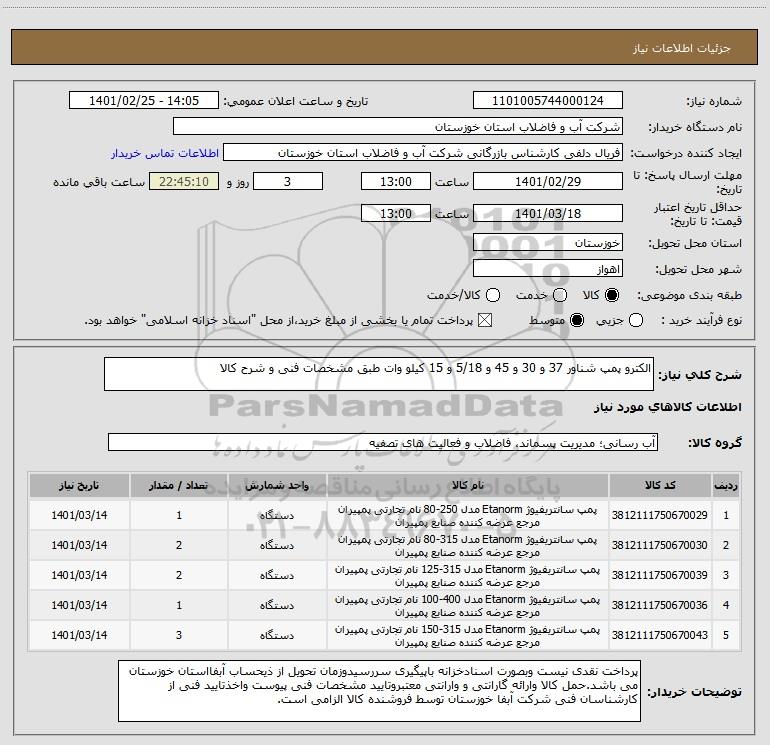This screenshot has width=770, height=745.
Task: Click the delivery city field اهواز
Action: 548,268
